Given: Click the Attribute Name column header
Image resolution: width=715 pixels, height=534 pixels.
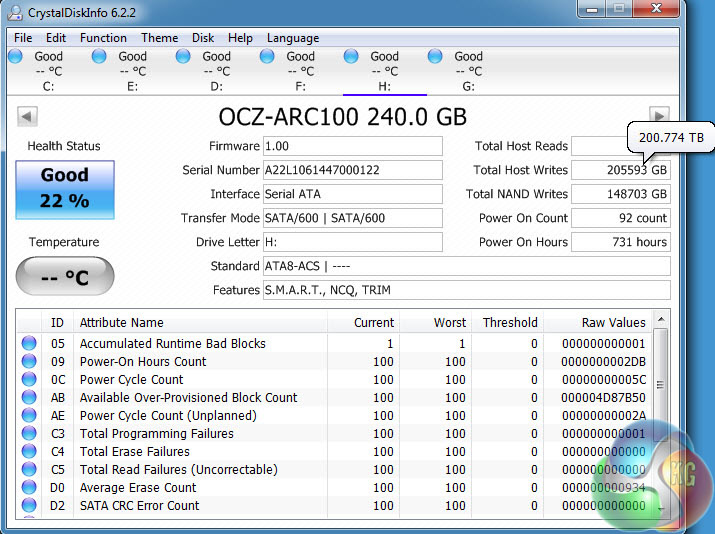Looking at the screenshot, I should [121, 323].
